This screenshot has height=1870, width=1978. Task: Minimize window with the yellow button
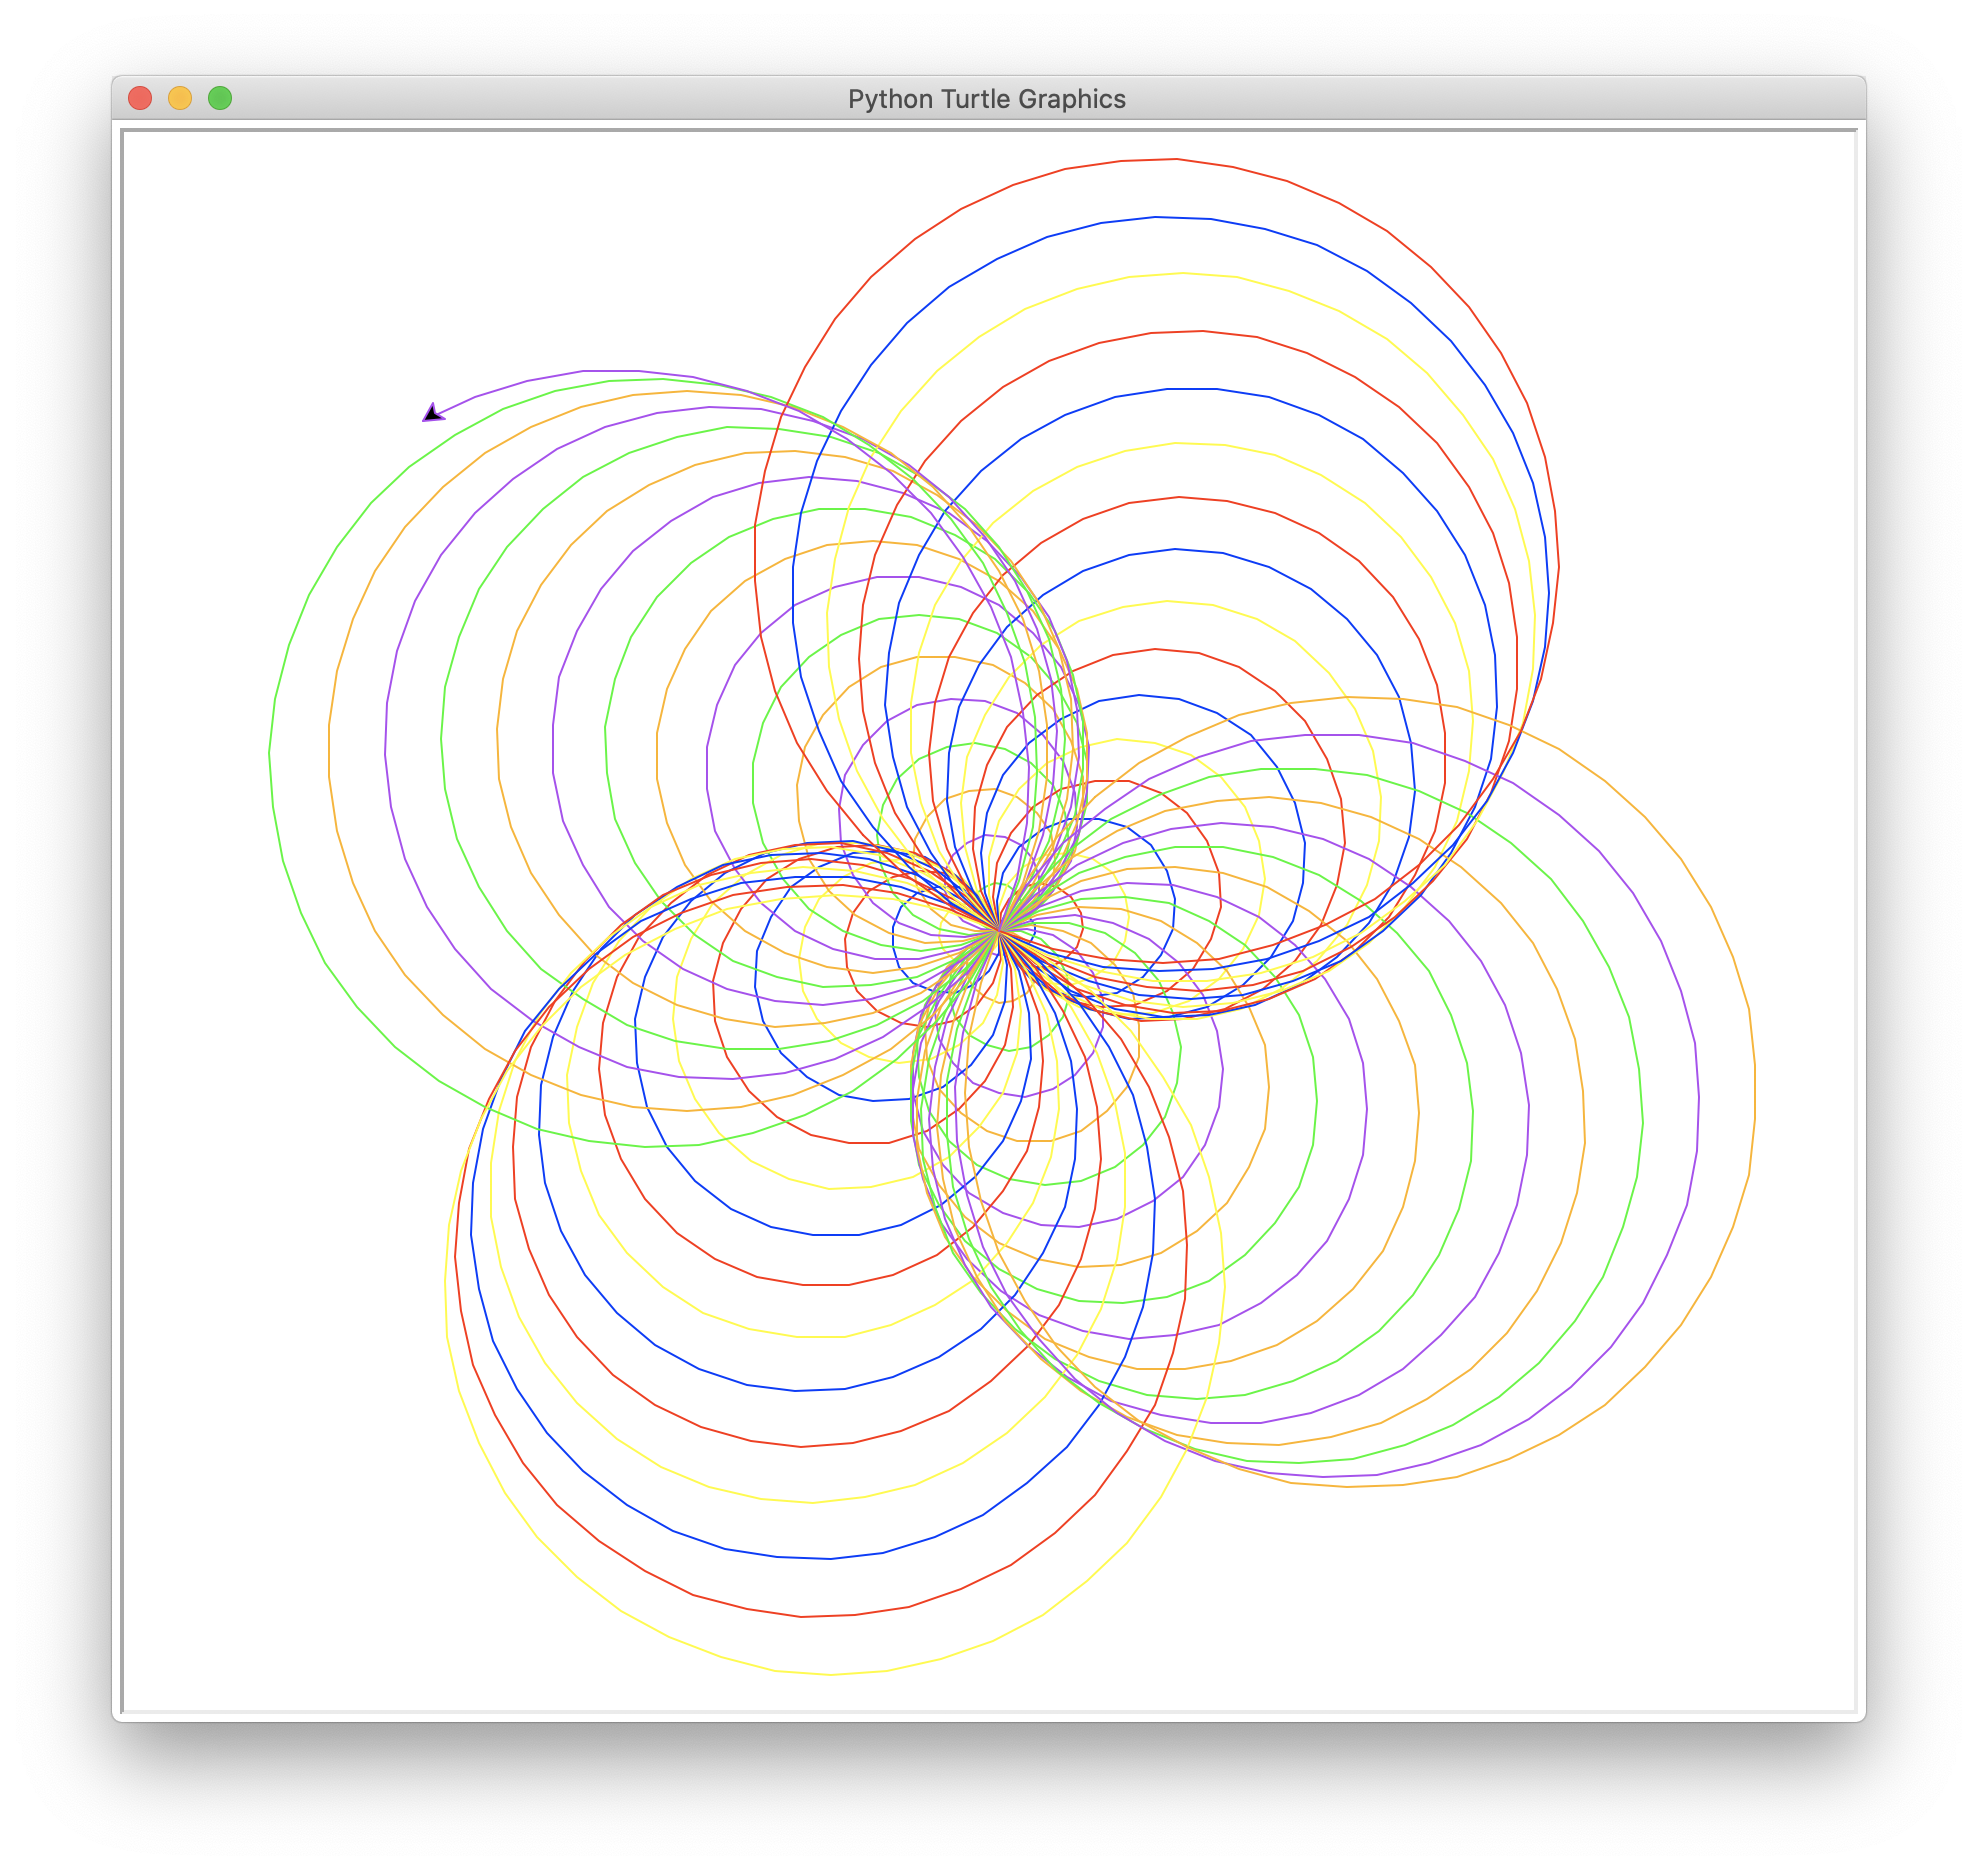[180, 98]
